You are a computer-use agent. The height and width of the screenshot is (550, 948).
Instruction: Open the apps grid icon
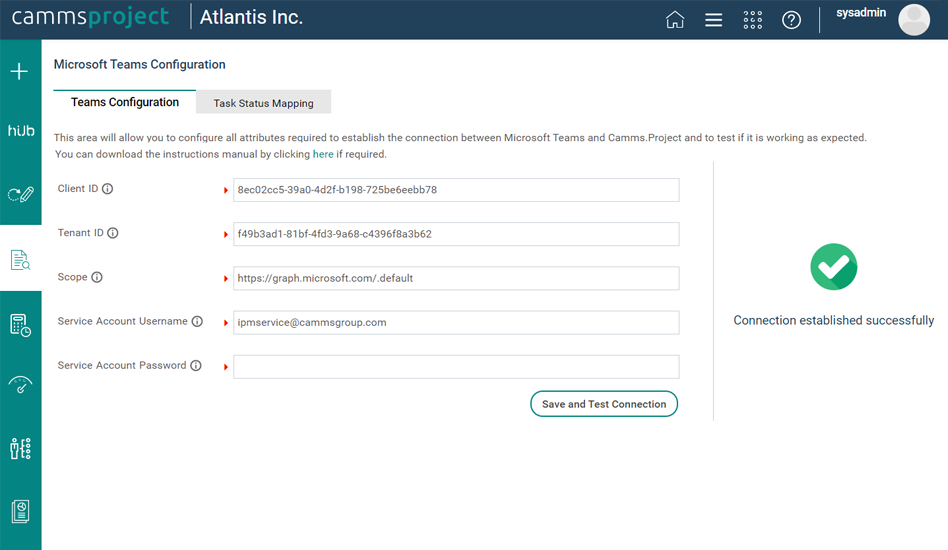(753, 20)
